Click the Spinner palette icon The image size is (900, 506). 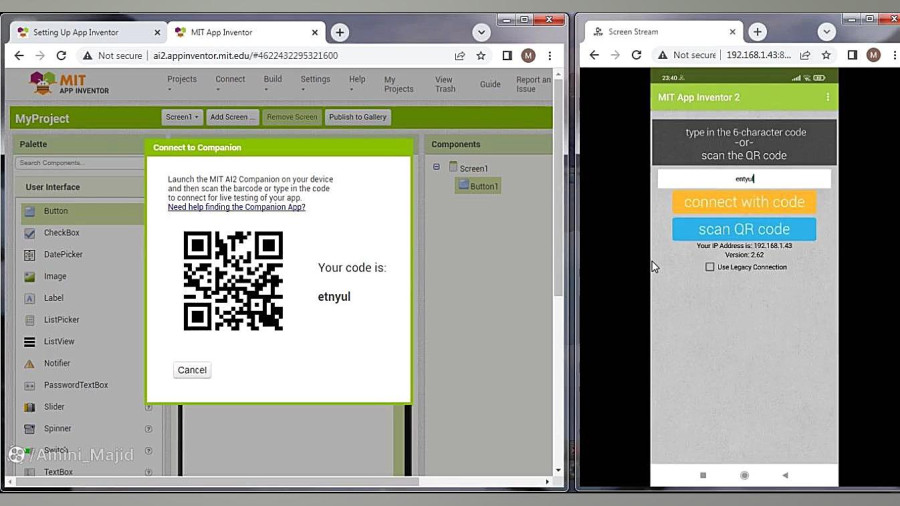(x=29, y=429)
